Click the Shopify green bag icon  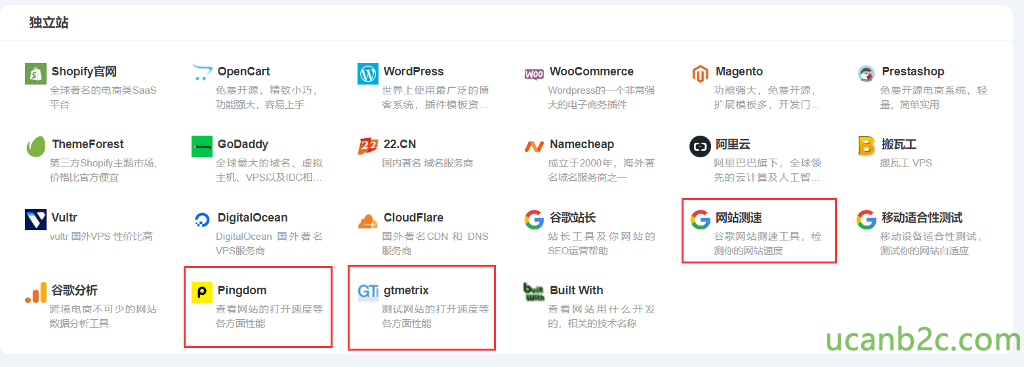coord(35,74)
